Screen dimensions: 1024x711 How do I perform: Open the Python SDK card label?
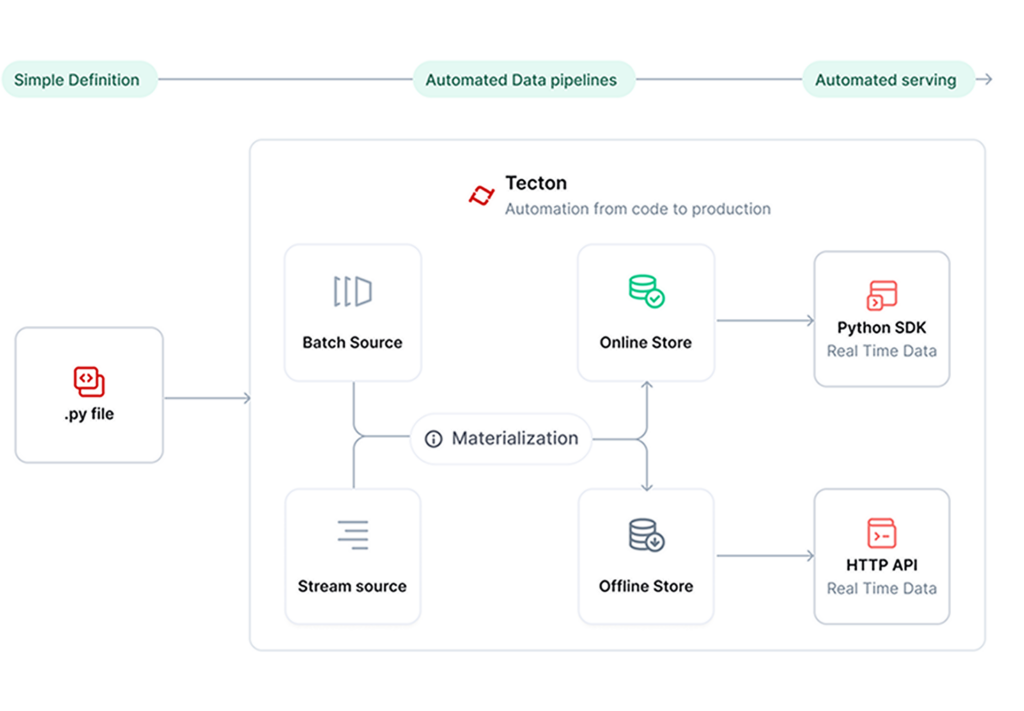881,328
